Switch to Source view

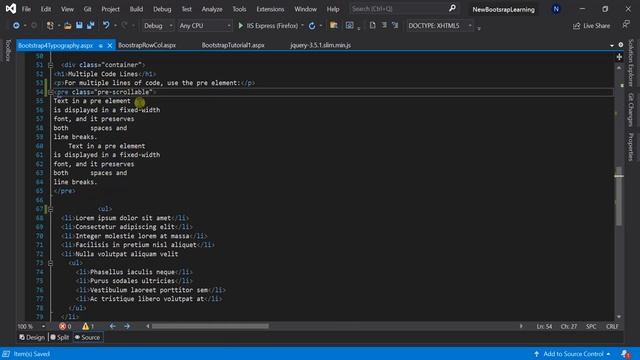coord(87,338)
